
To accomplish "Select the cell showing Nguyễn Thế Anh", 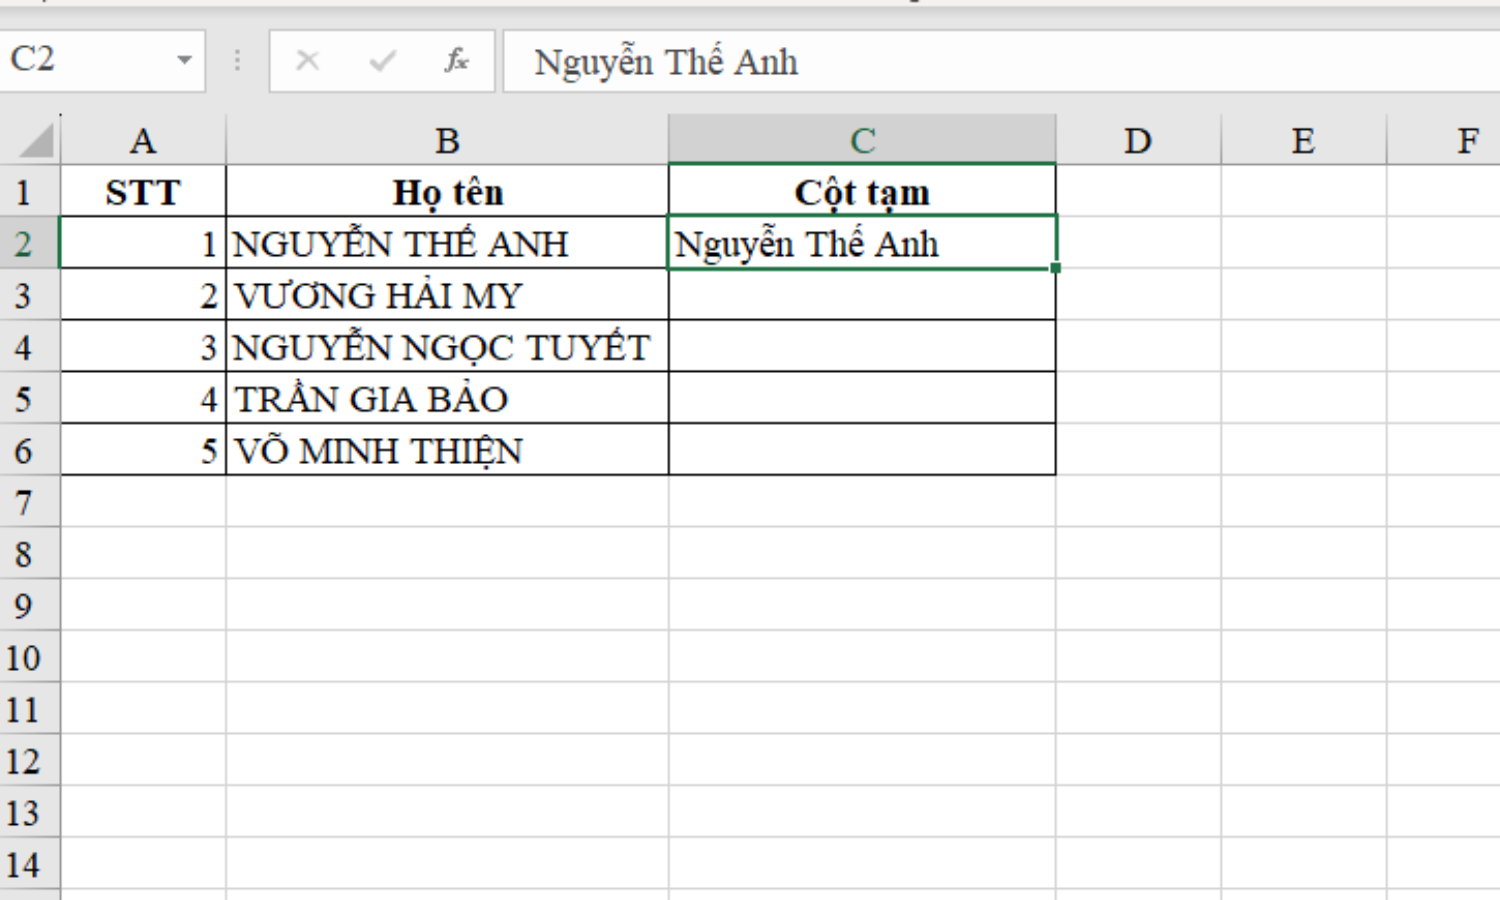I will tap(860, 242).
